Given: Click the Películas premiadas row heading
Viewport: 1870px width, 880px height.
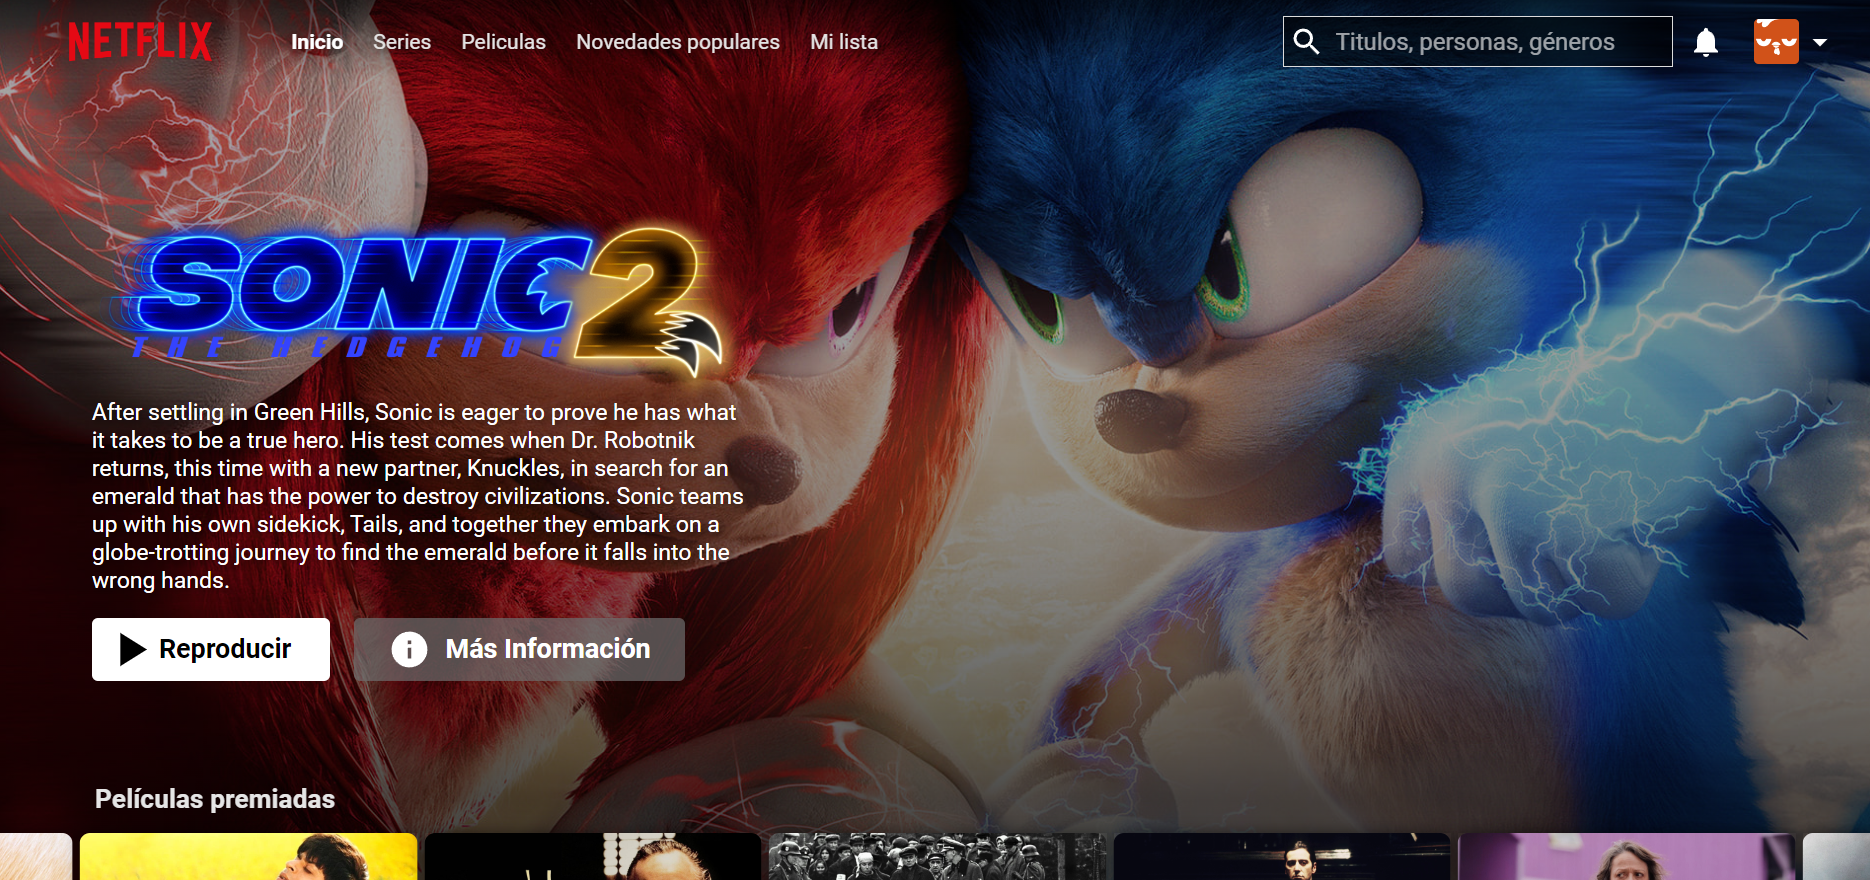Looking at the screenshot, I should 215,799.
